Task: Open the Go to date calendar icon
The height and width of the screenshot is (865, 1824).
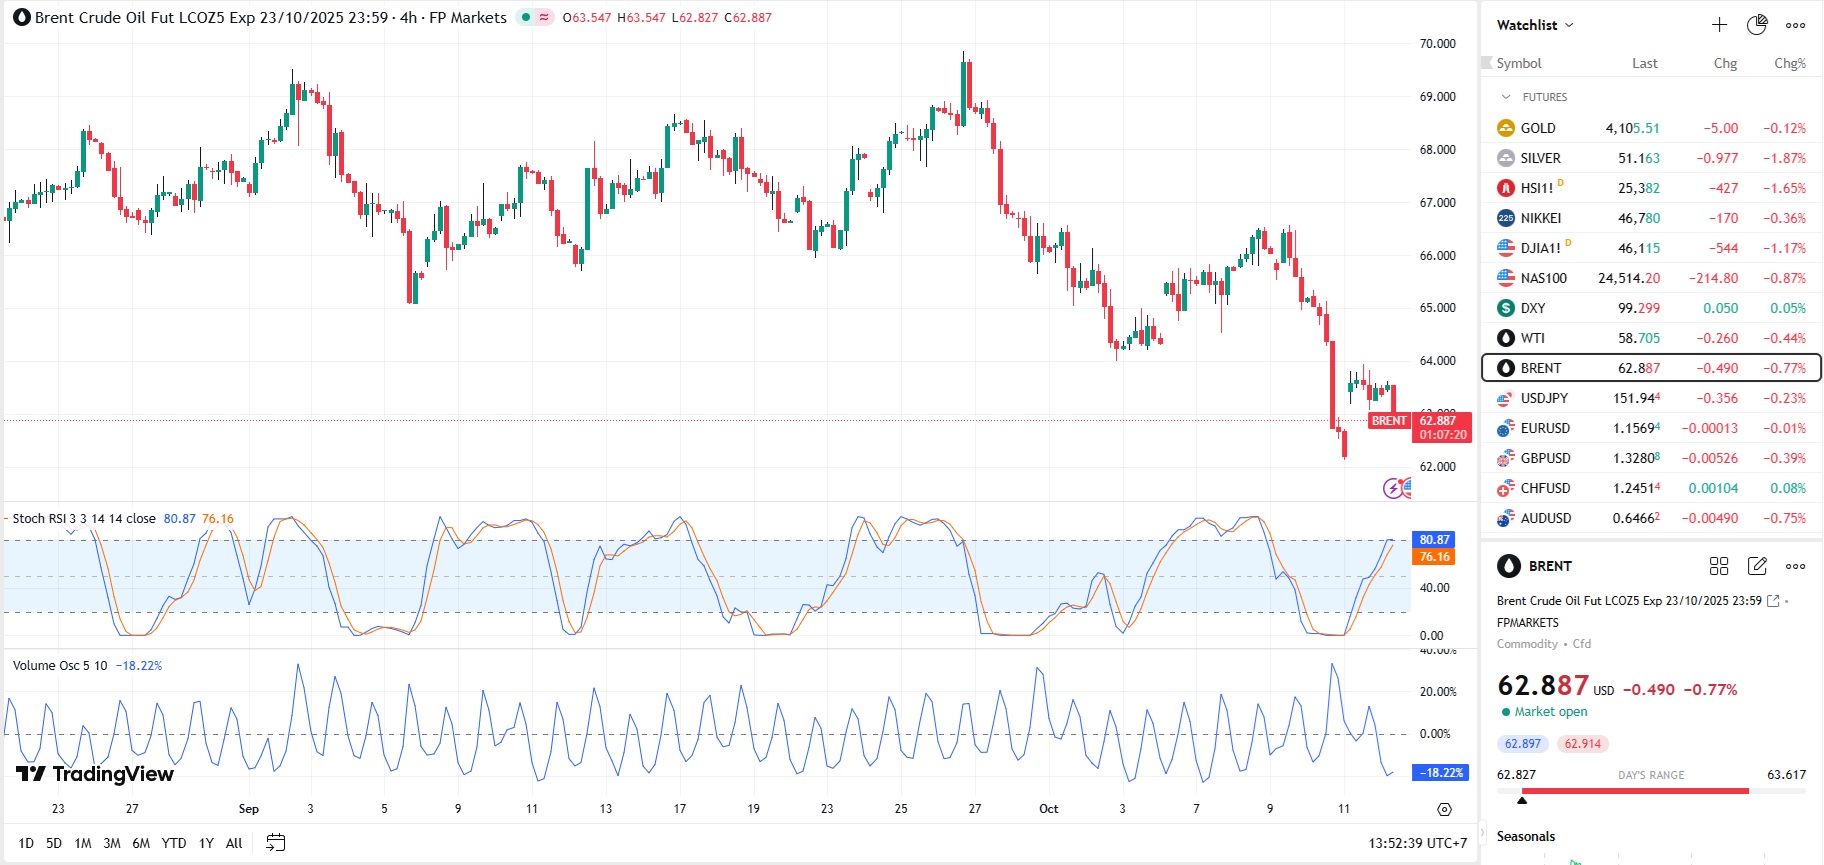Action: pos(276,843)
